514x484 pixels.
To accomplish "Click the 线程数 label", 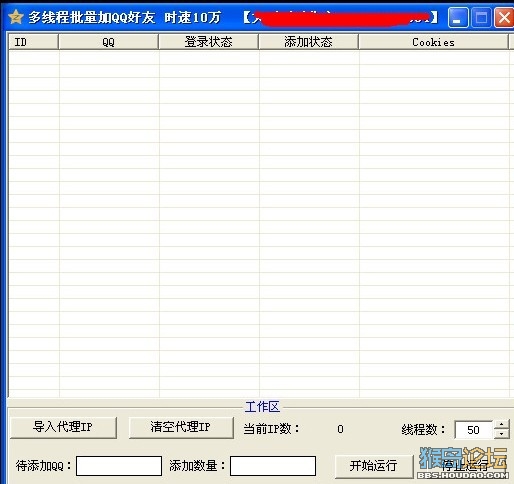I will (423, 429).
